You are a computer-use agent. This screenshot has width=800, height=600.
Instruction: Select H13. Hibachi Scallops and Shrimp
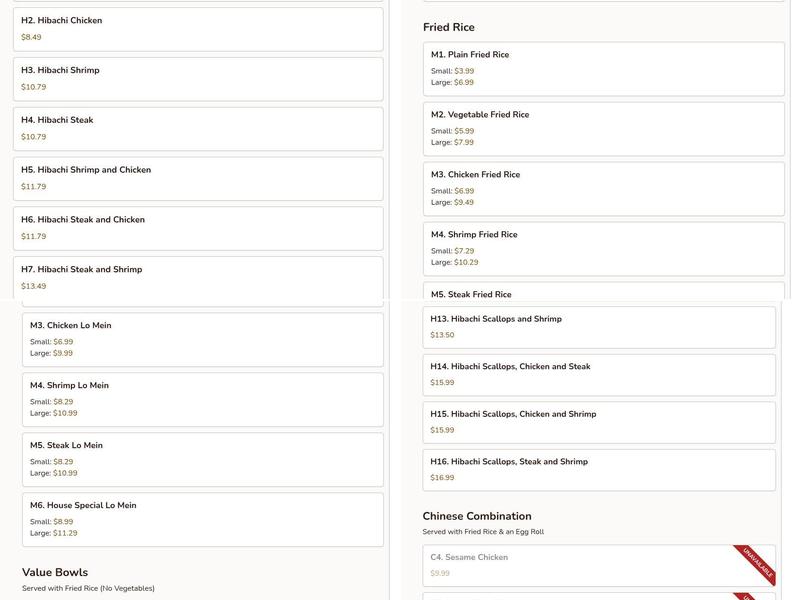click(x=598, y=327)
